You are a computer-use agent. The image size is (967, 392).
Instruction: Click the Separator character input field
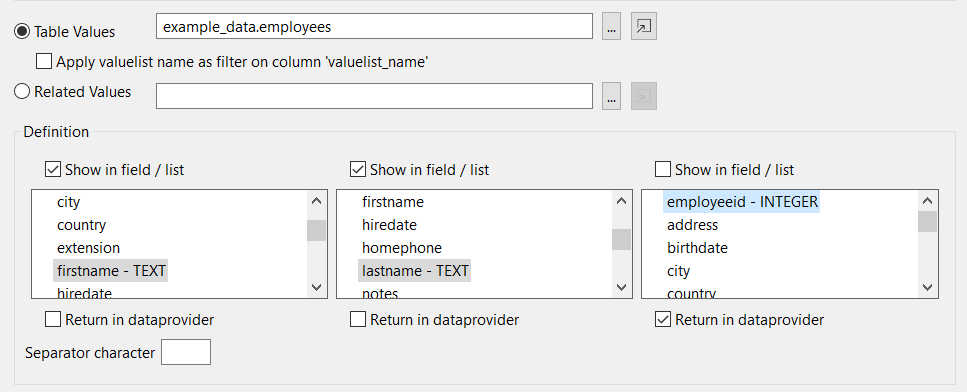(186, 352)
